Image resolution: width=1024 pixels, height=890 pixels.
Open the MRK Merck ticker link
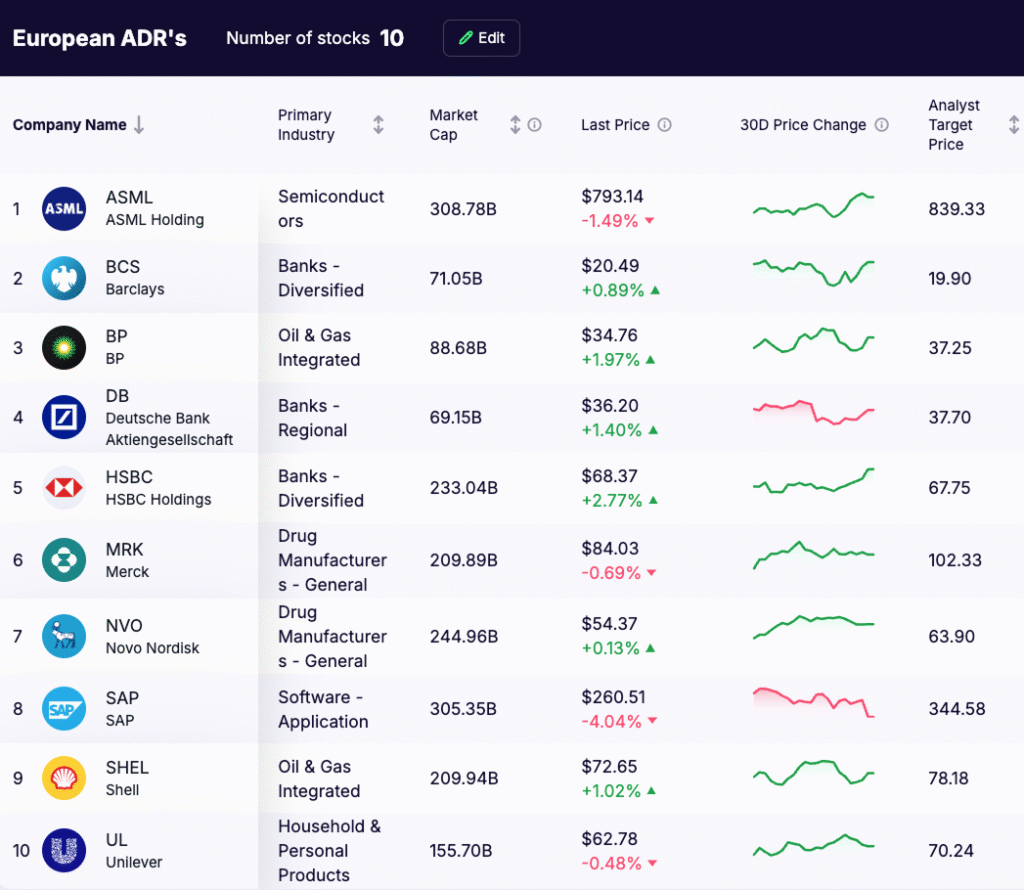point(125,549)
